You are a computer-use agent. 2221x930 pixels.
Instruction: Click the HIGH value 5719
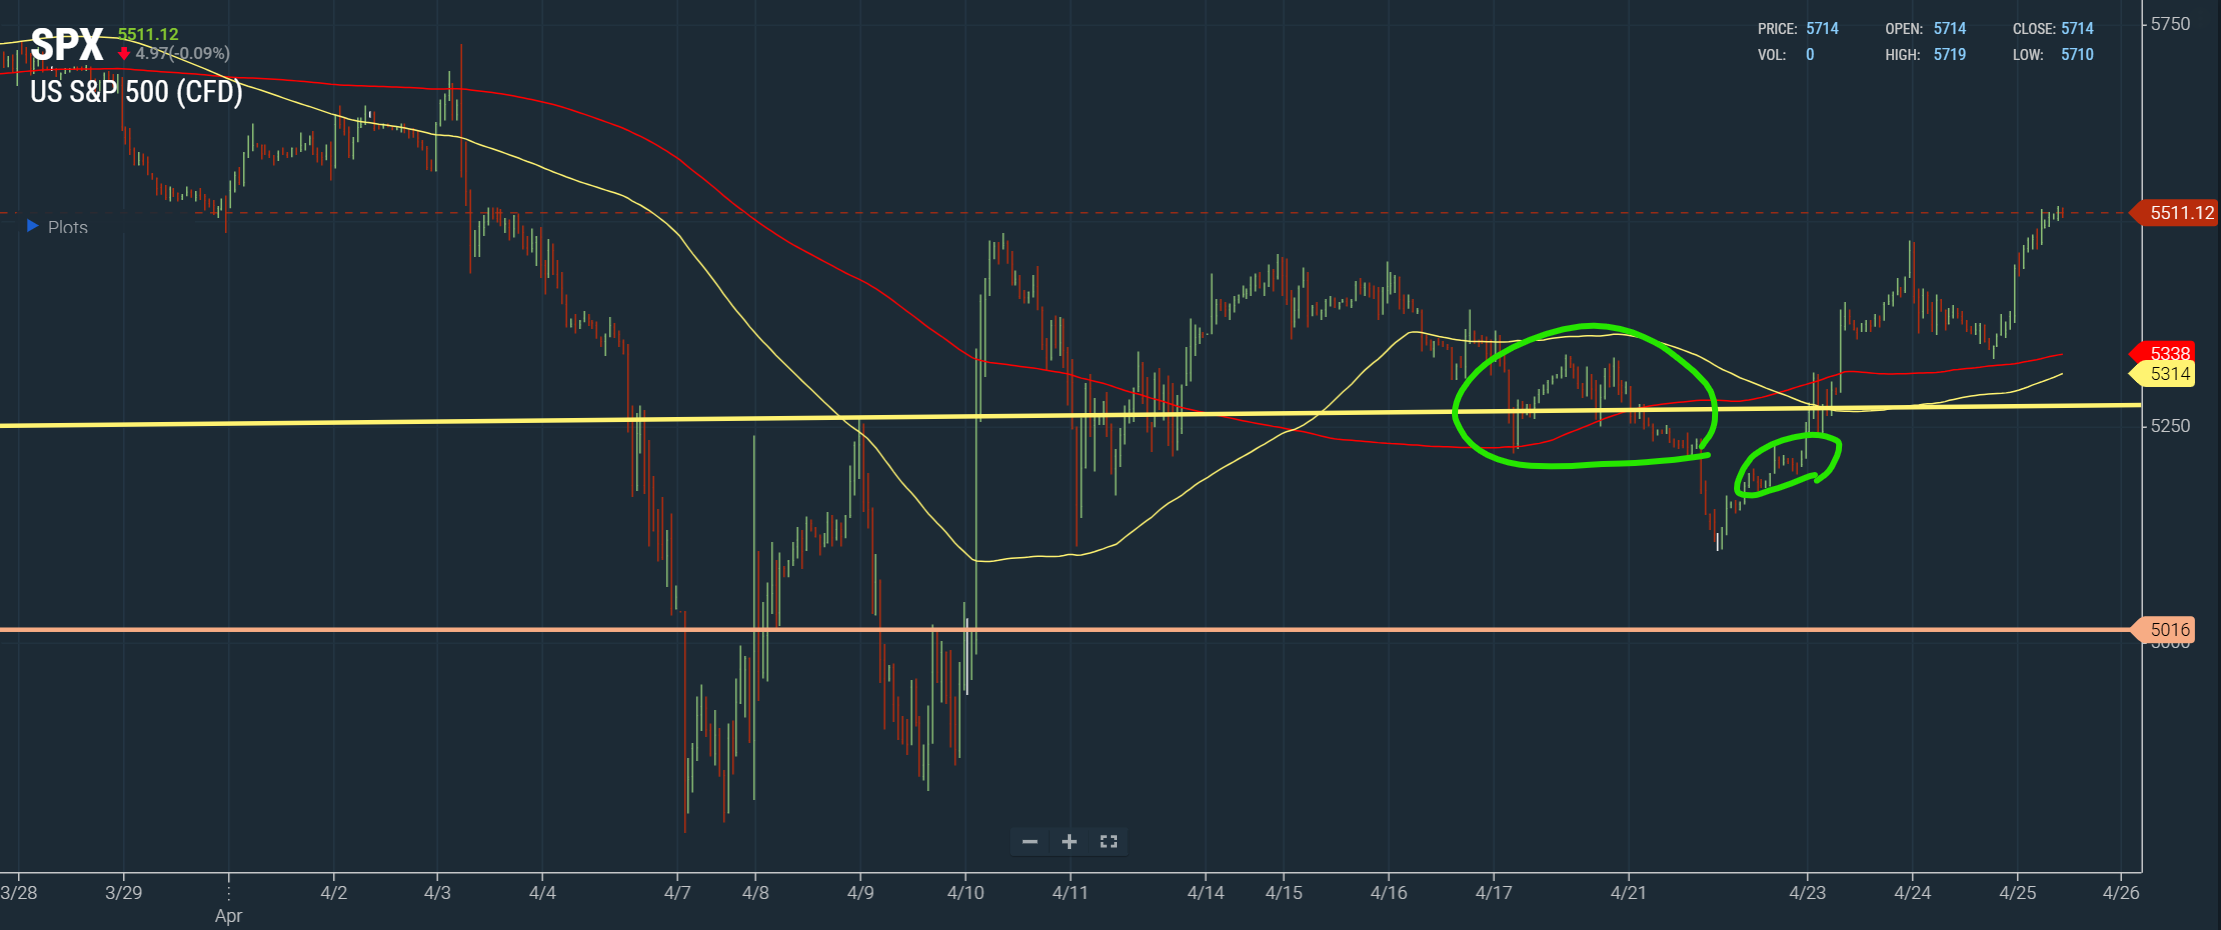tap(1950, 55)
